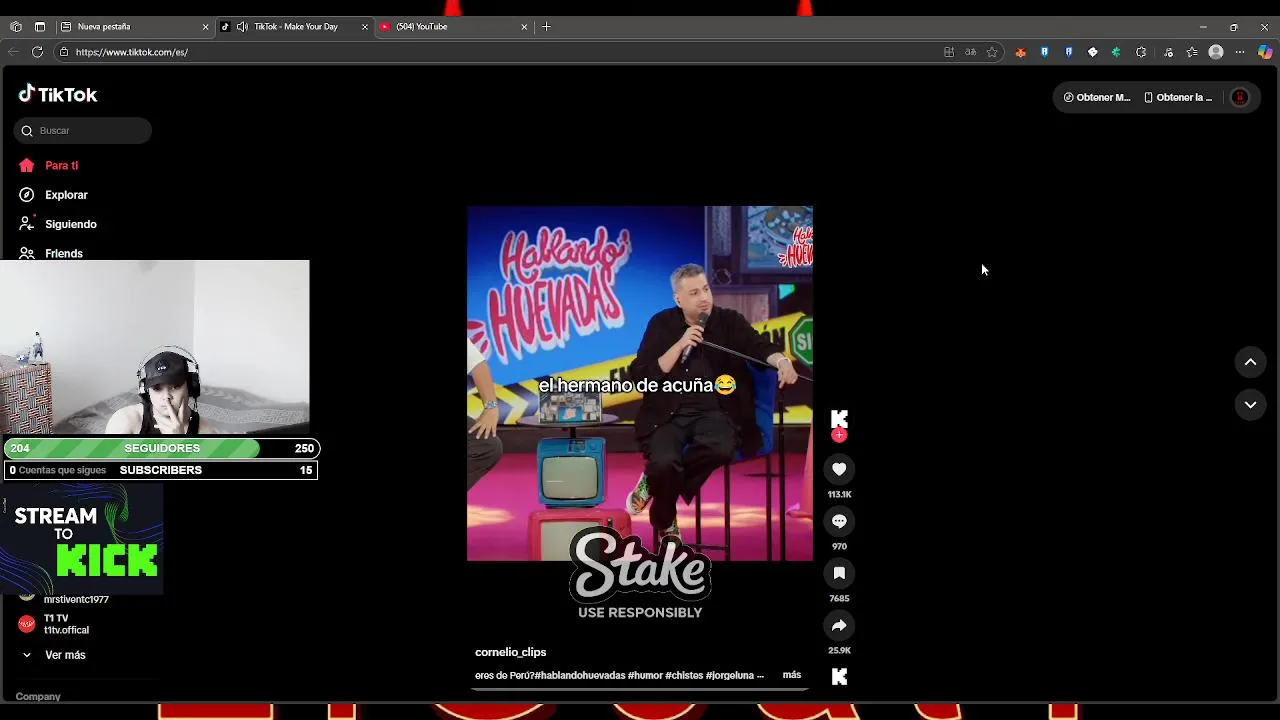
Task: Reload the page in browser toolbar
Action: pos(37,52)
